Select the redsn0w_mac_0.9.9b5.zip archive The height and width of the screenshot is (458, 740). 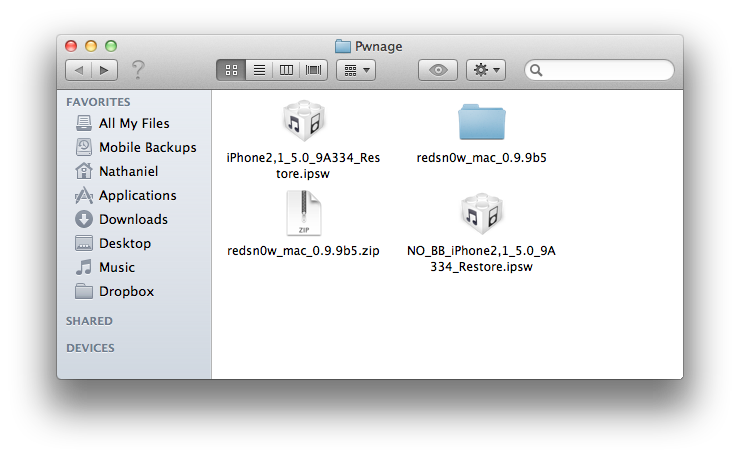[303, 214]
